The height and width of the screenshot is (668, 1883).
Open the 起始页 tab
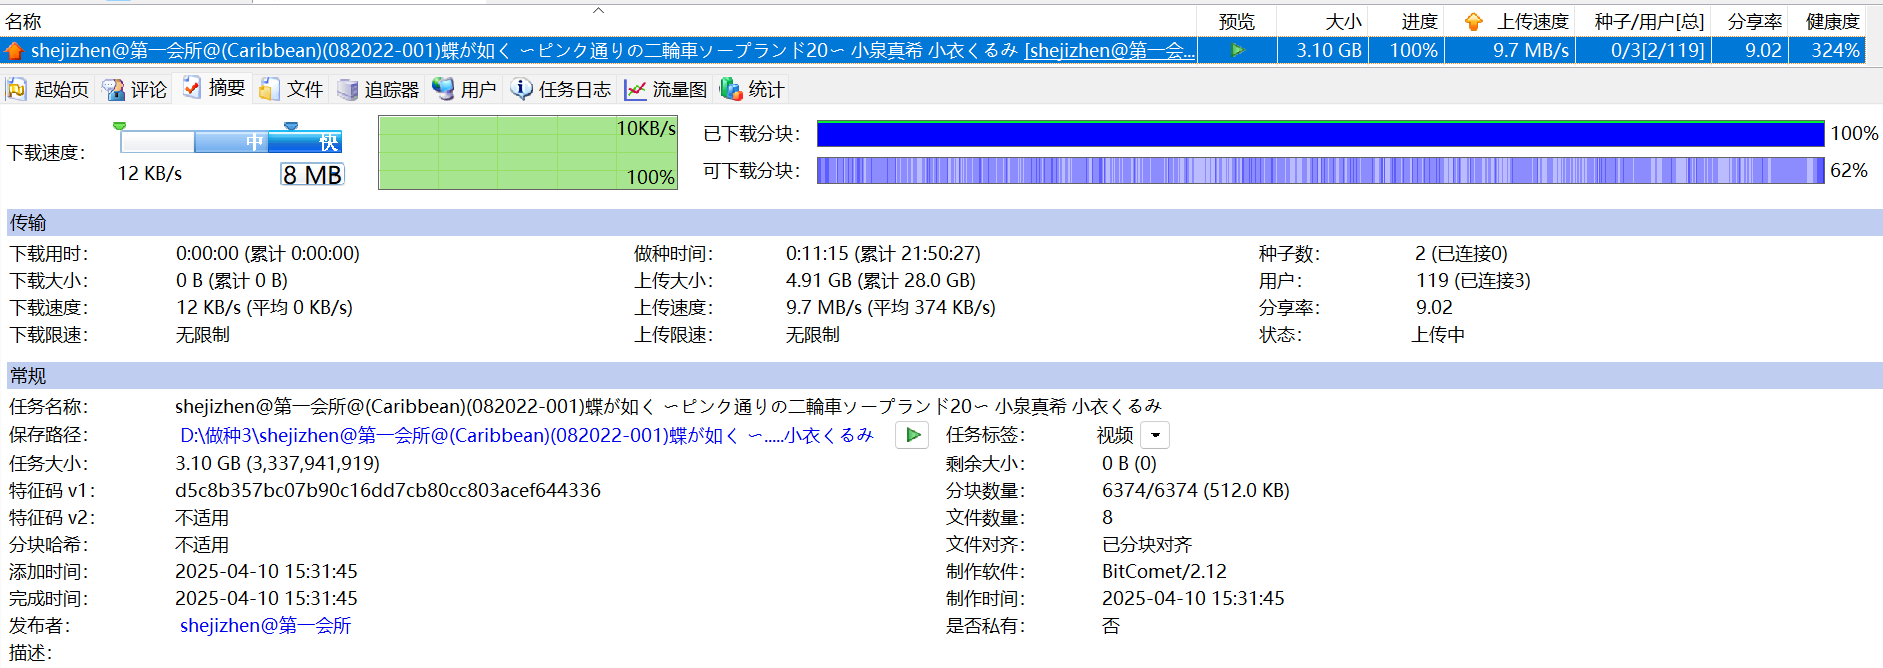pyautogui.click(x=48, y=89)
